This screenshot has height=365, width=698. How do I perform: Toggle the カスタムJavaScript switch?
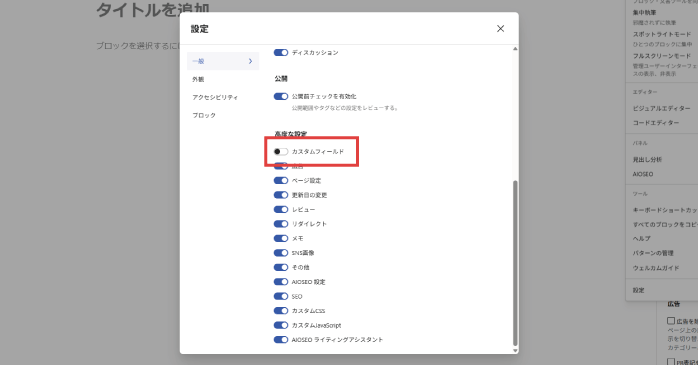[281, 325]
